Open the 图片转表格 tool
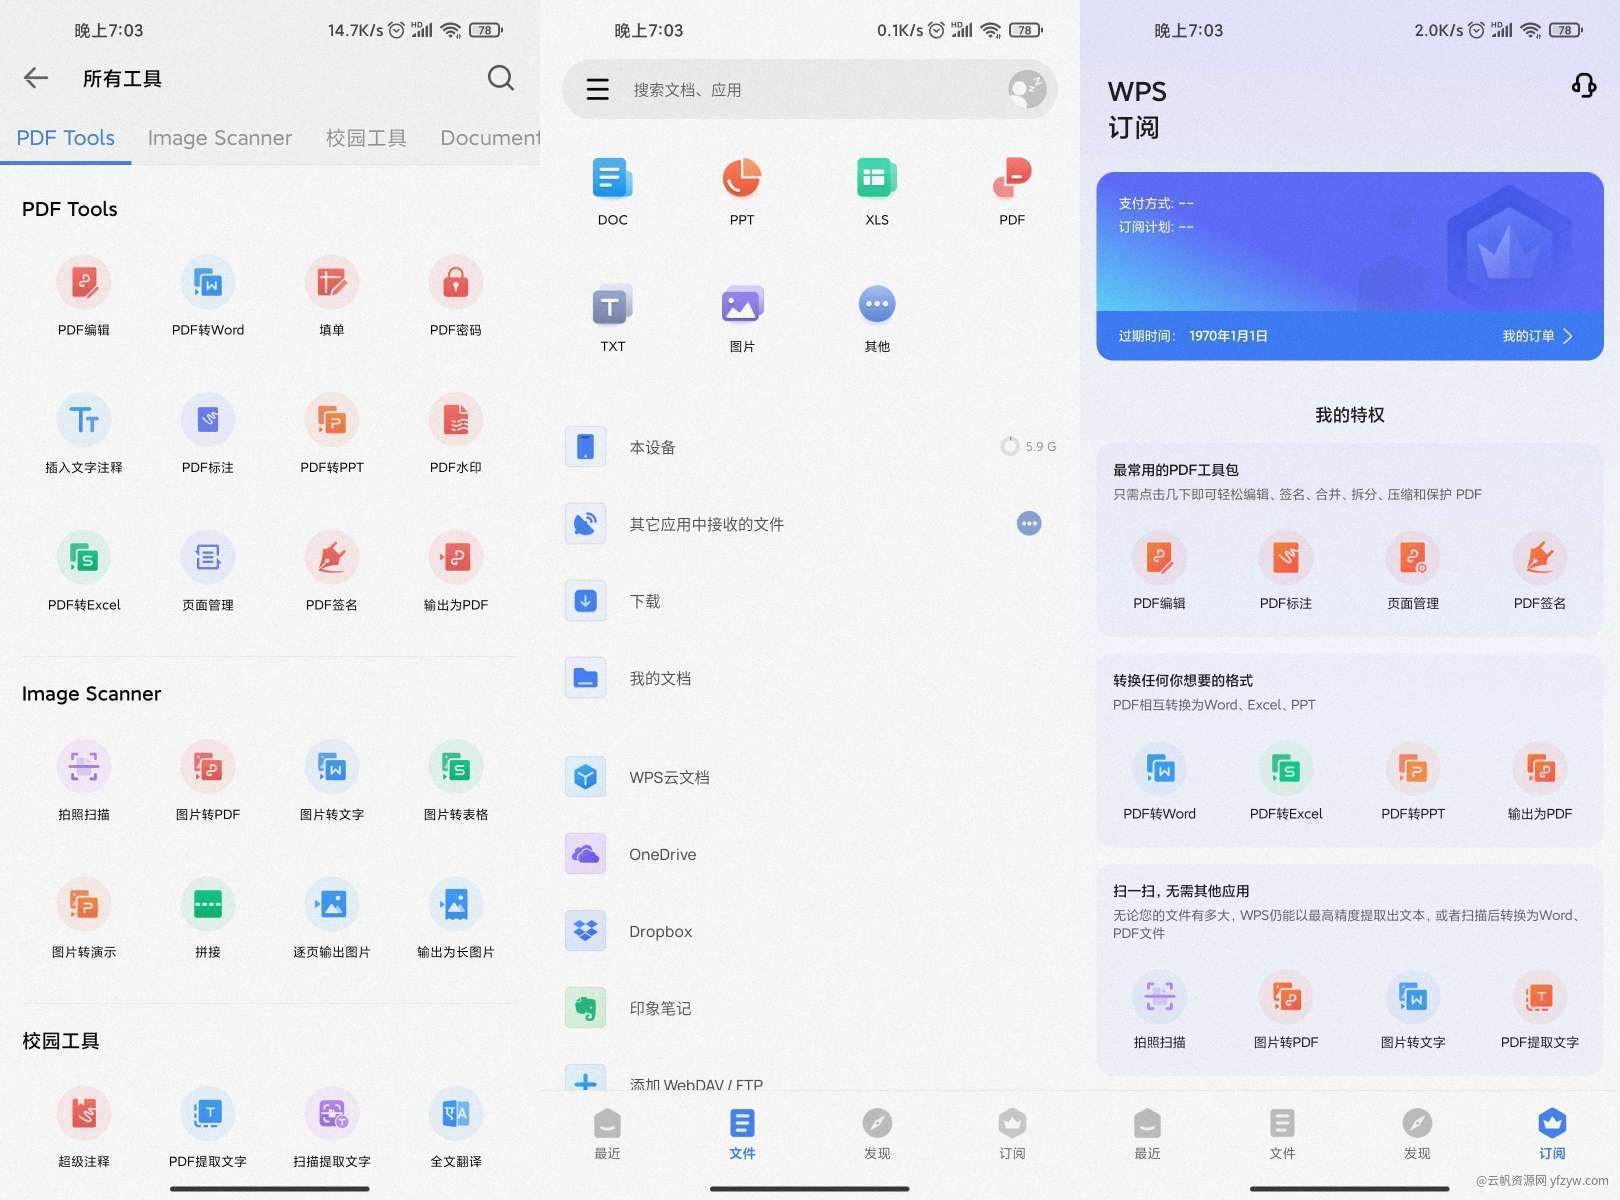Viewport: 1620px width, 1200px height. click(x=456, y=781)
